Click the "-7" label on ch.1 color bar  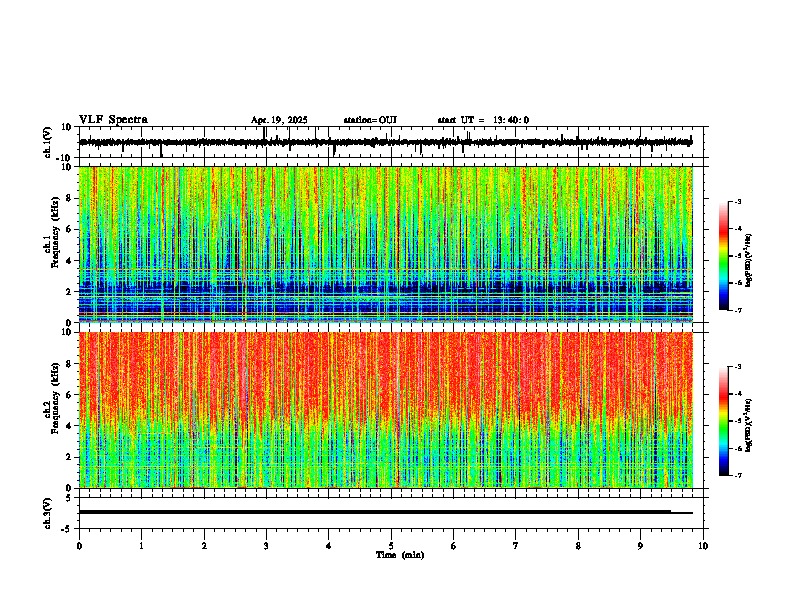click(x=738, y=310)
